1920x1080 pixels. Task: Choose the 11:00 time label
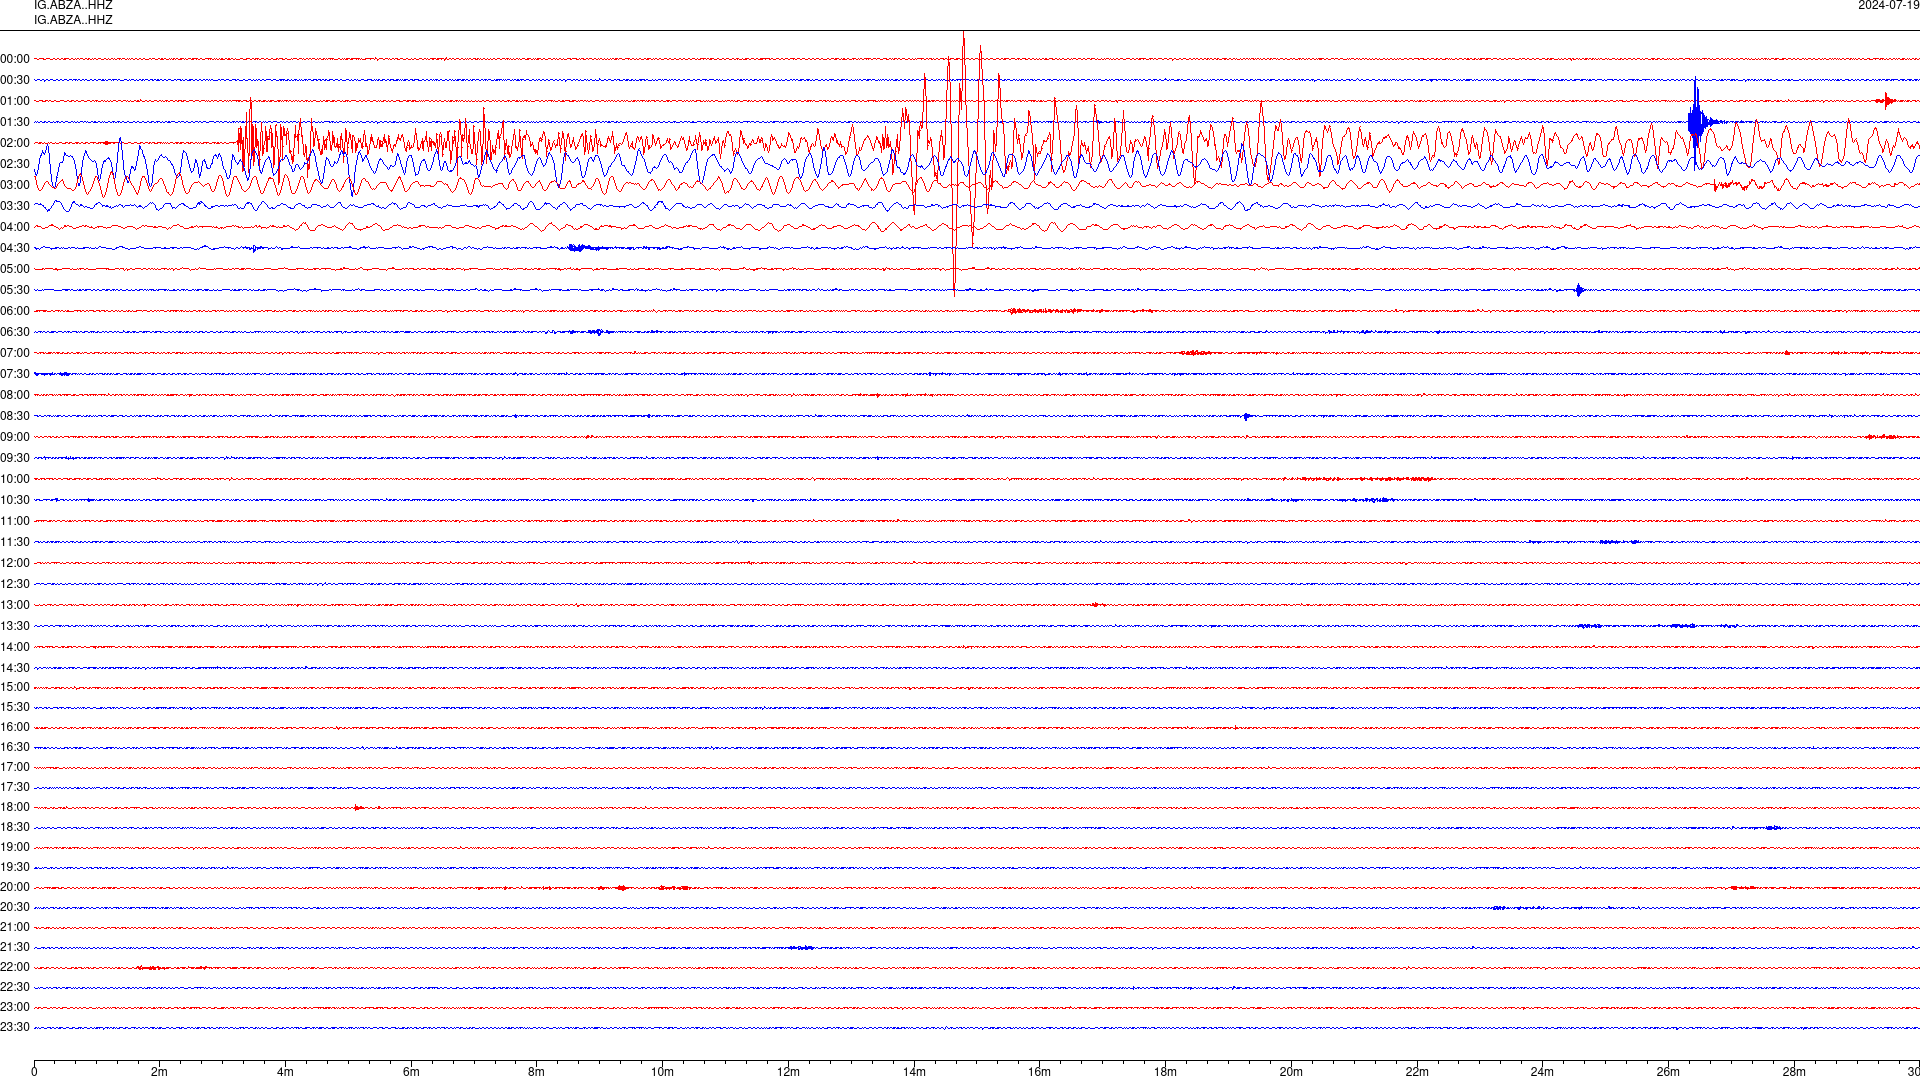15,521
